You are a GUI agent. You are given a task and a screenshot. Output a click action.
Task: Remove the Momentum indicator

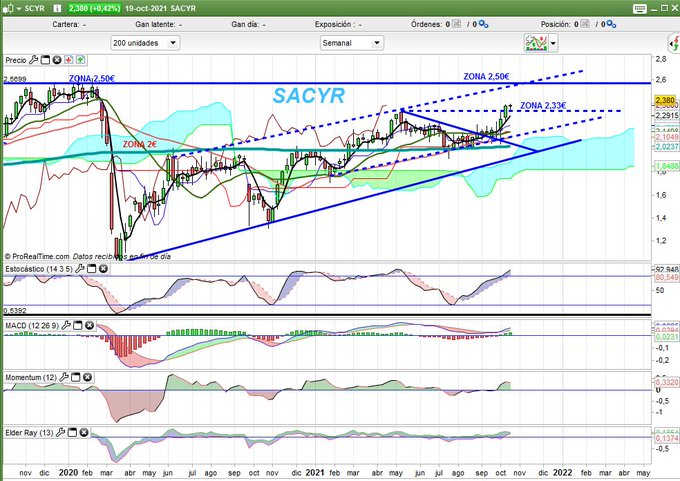[87, 377]
